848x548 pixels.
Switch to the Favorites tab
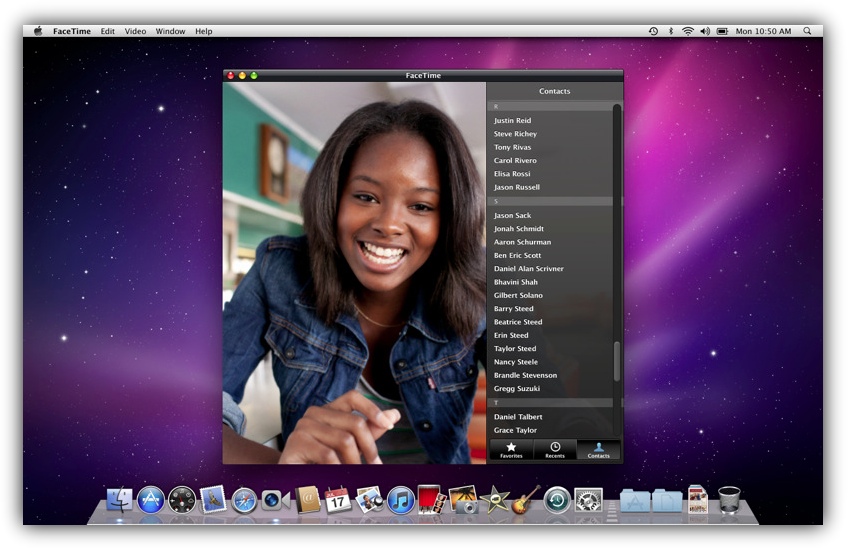tap(511, 450)
